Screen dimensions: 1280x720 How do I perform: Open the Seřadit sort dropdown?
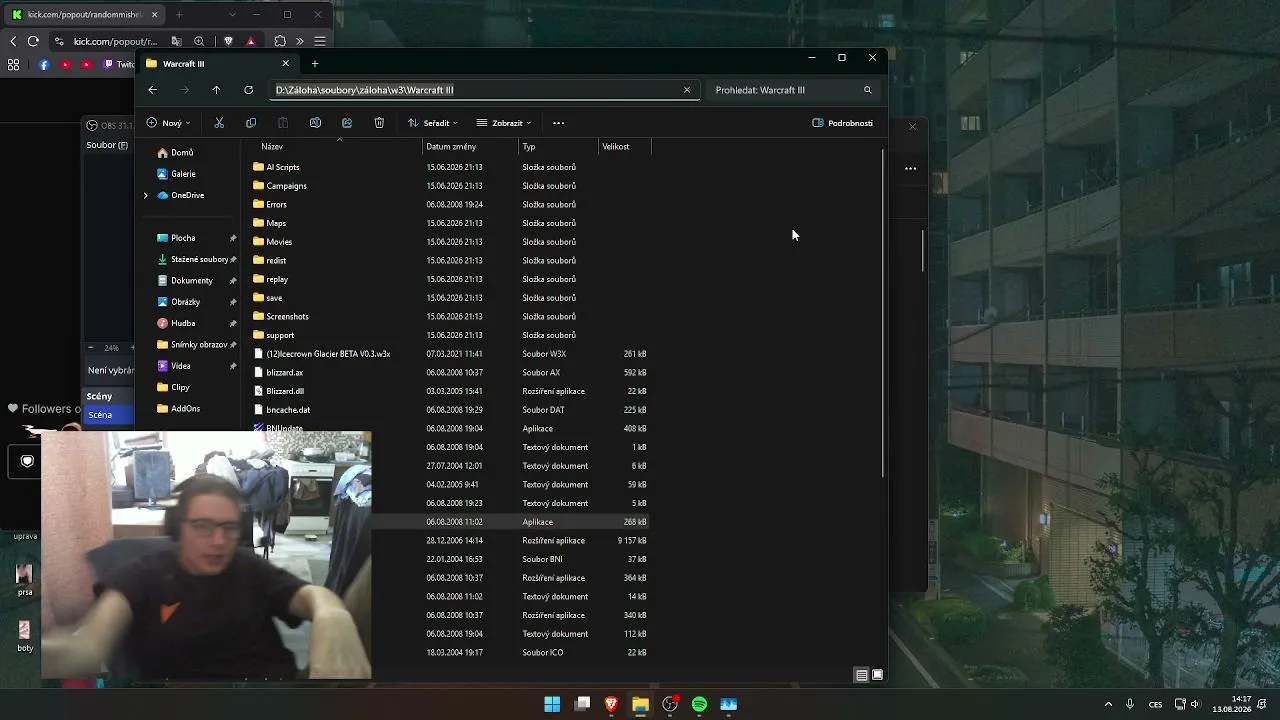[432, 123]
